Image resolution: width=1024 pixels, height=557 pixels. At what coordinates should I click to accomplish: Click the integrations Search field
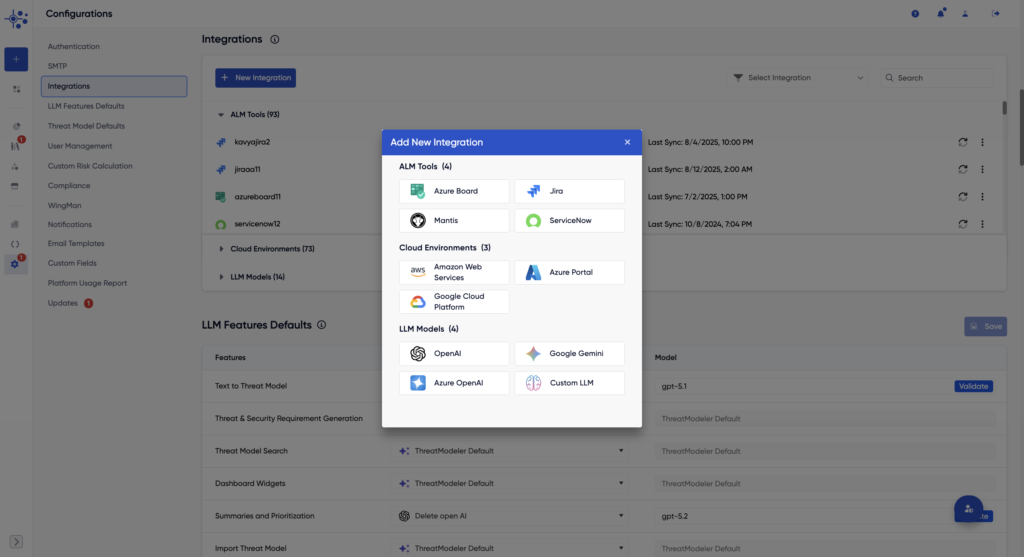click(x=940, y=78)
